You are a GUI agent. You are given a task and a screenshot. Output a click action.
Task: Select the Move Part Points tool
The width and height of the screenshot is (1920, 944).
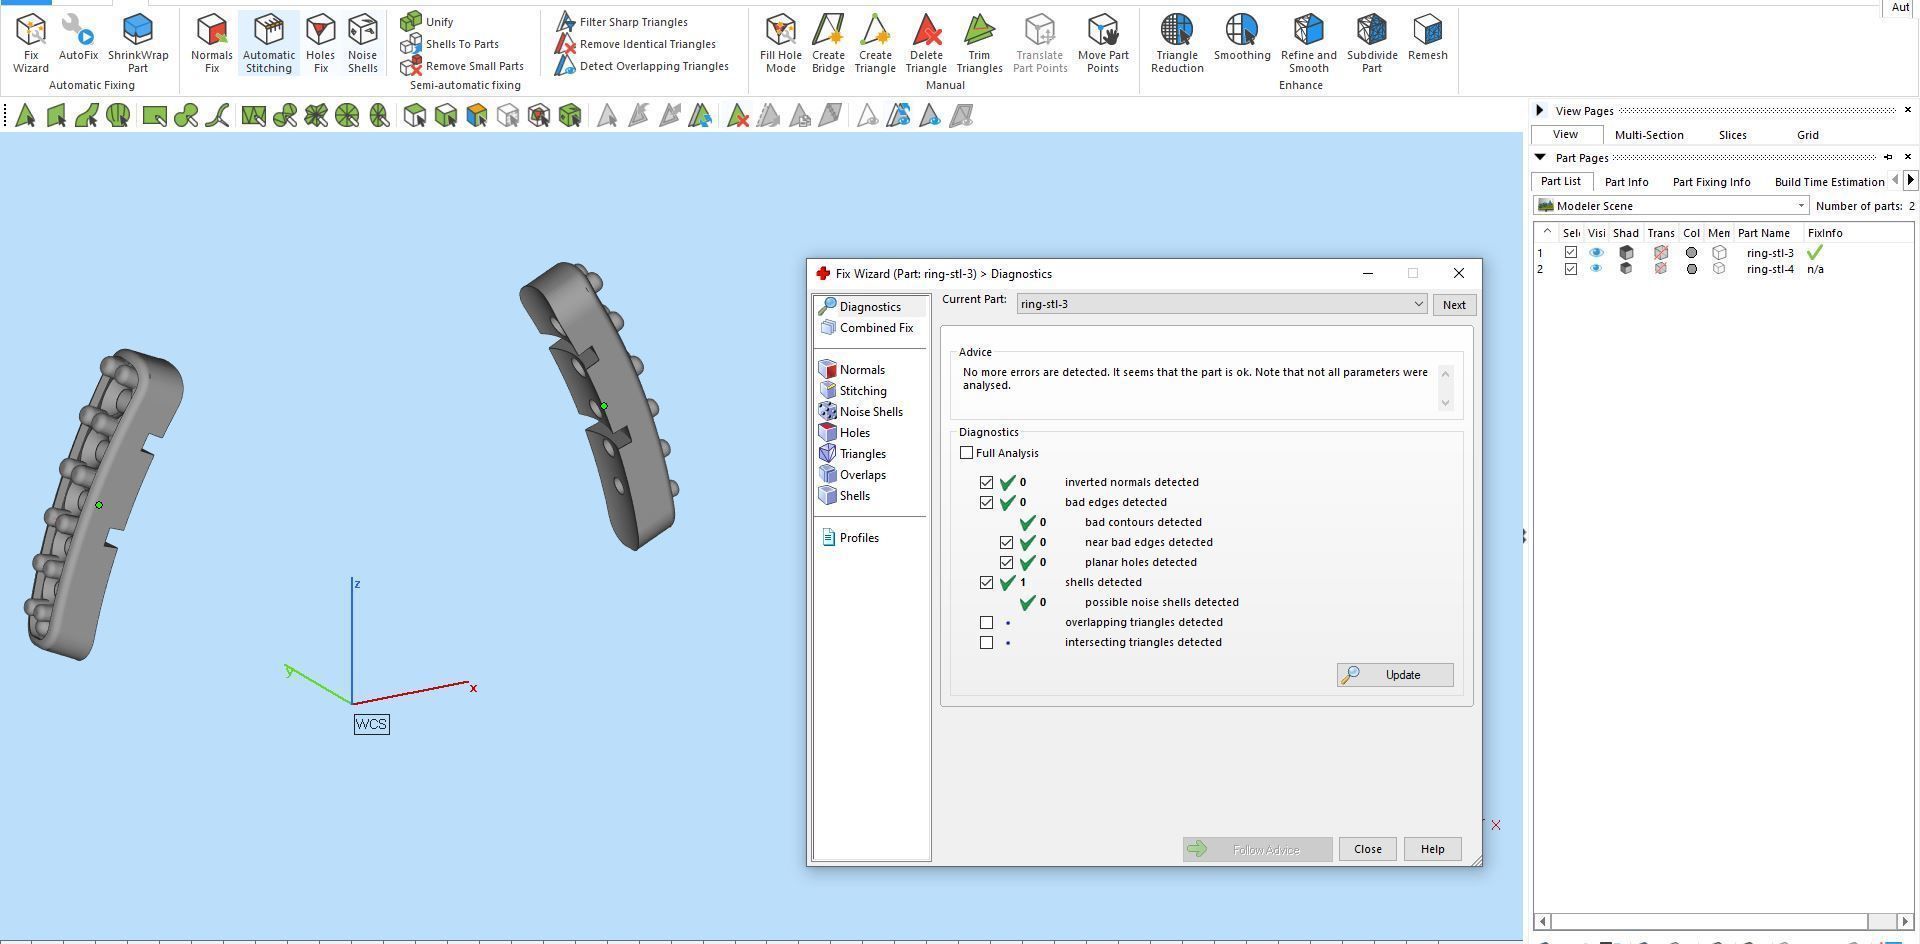click(x=1103, y=43)
